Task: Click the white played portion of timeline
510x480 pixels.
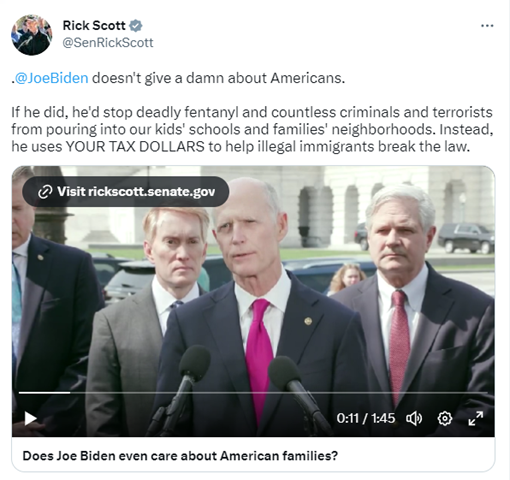Action: point(44,393)
